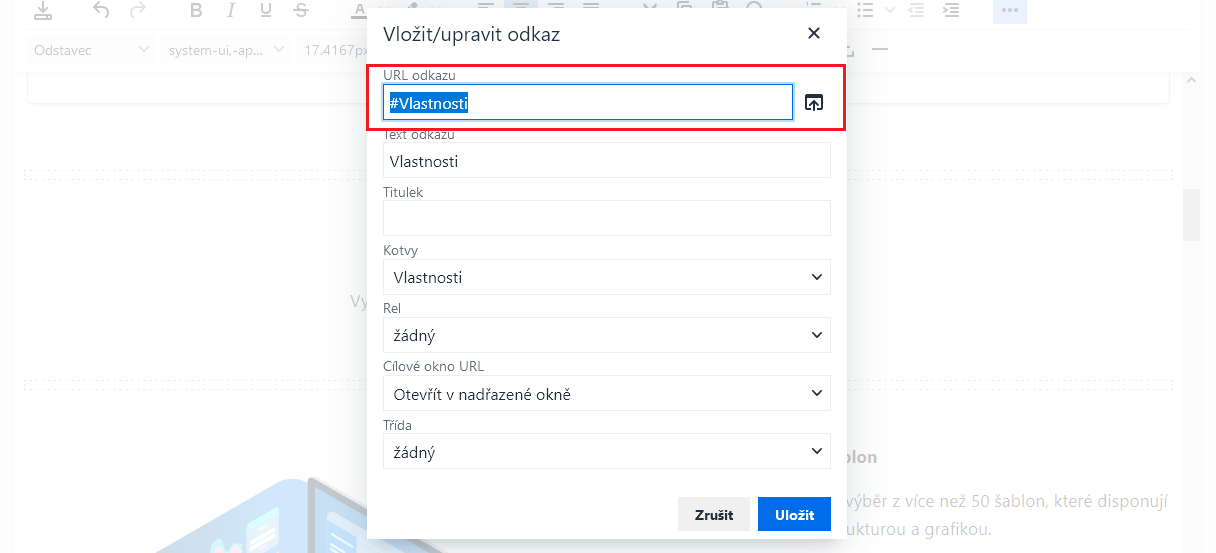Click into the Text odkazu field
Screen dimensions: 1216x553
coord(606,160)
